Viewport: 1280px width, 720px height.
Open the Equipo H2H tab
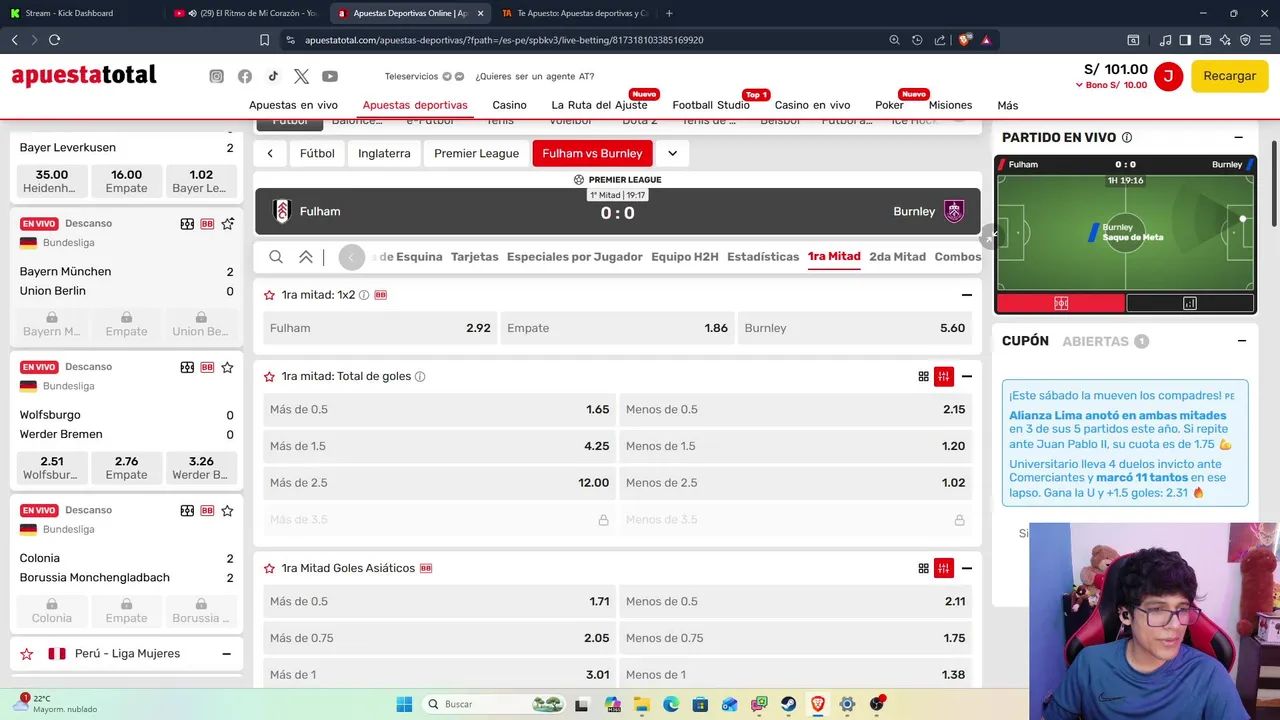point(685,257)
